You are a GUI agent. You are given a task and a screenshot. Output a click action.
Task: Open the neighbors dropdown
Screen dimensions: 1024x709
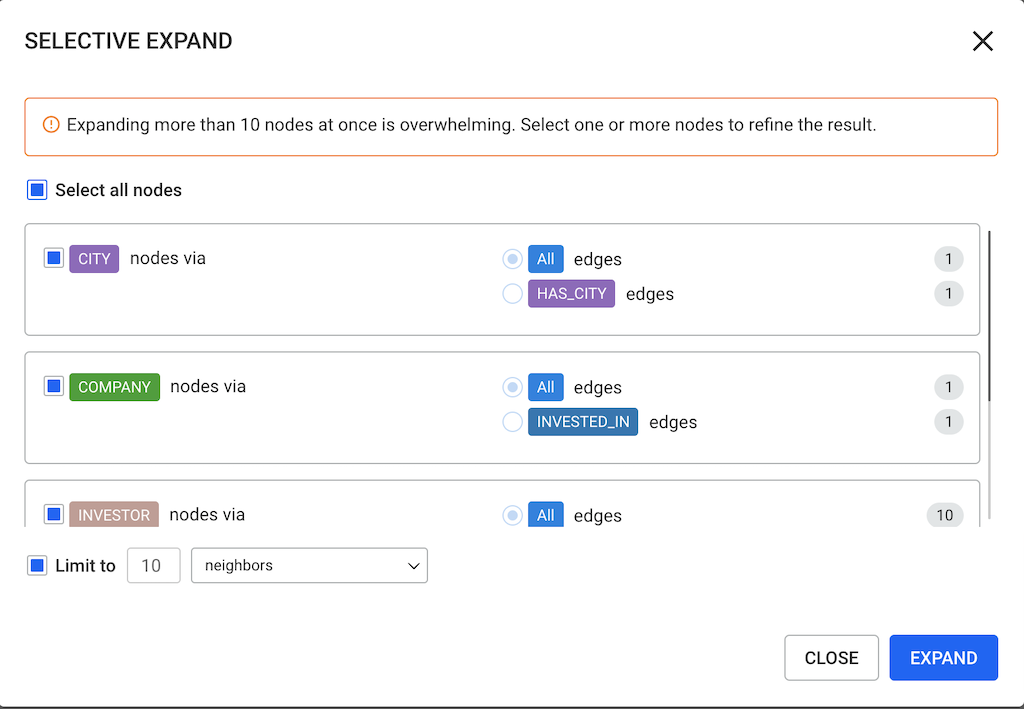309,565
